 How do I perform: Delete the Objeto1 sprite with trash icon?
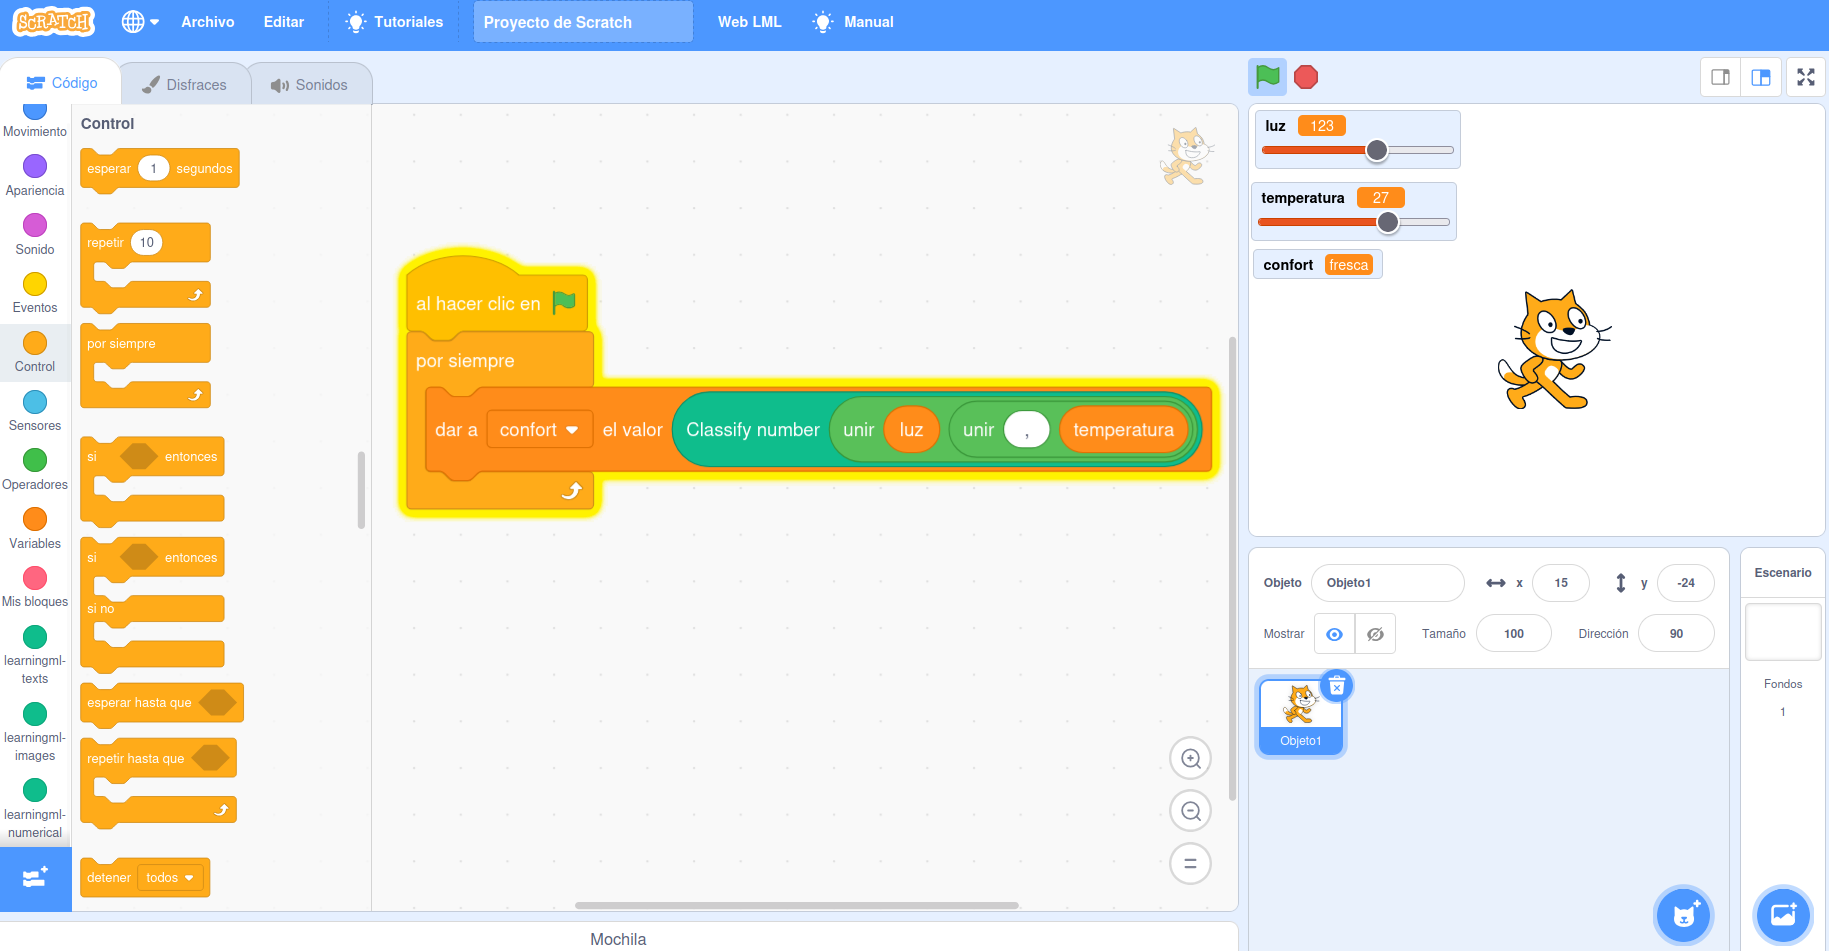(1336, 686)
